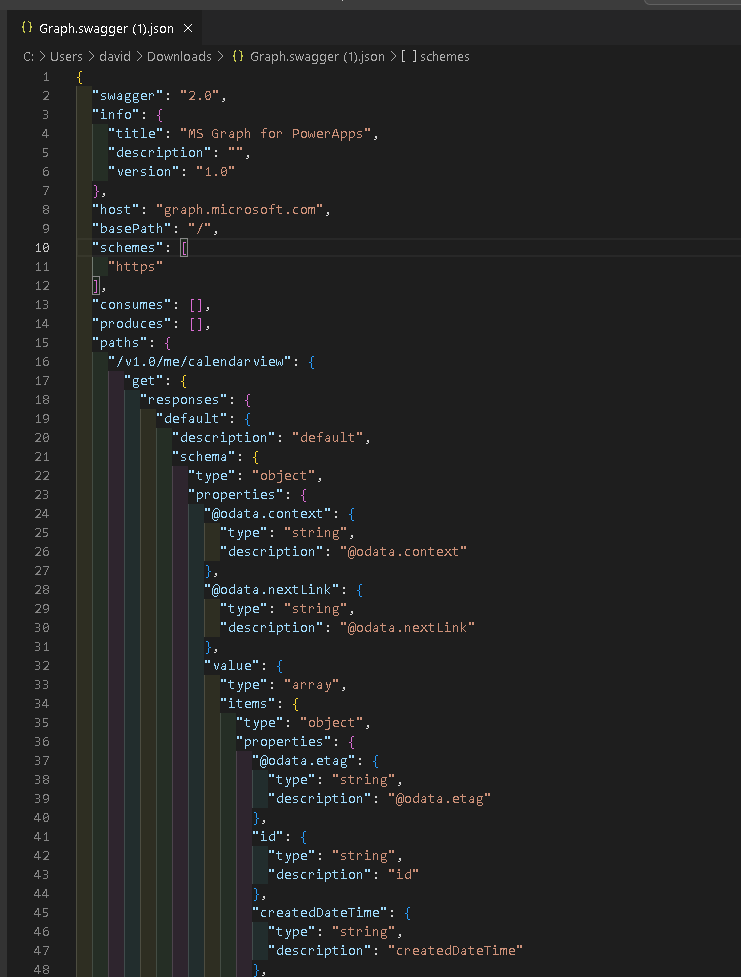Click the "version" key on line 6

[x=143, y=172]
